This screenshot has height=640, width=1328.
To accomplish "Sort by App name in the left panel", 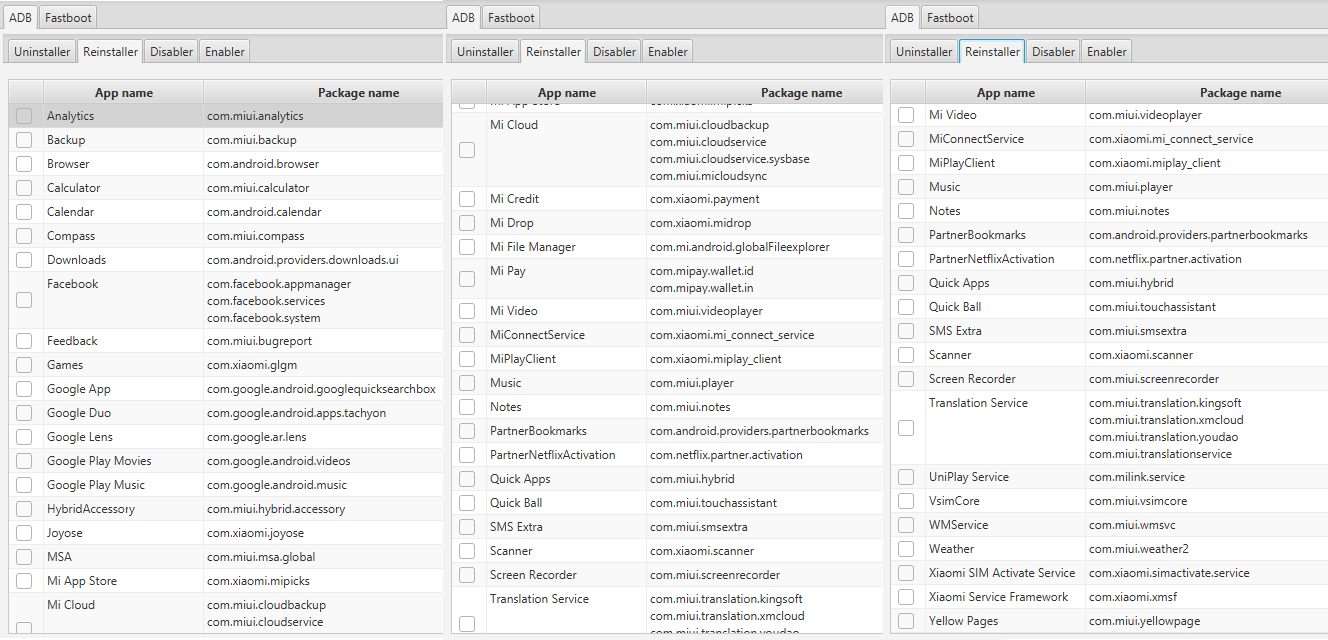I will [x=124, y=93].
